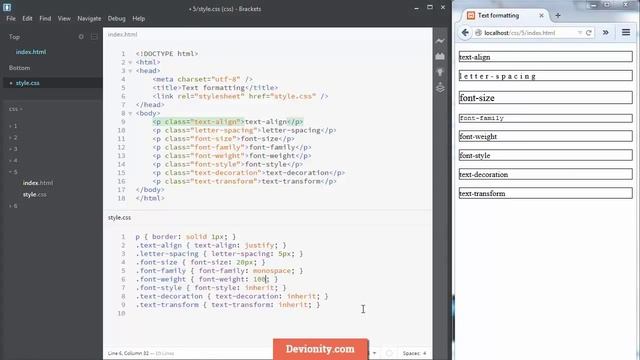Viewport: 640px width, 360px height.
Task: Click the font-weight paragraph in browser
Action: 546,136
